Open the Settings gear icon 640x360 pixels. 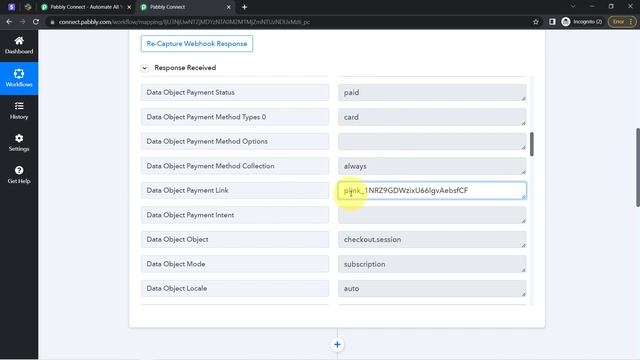pos(19,138)
